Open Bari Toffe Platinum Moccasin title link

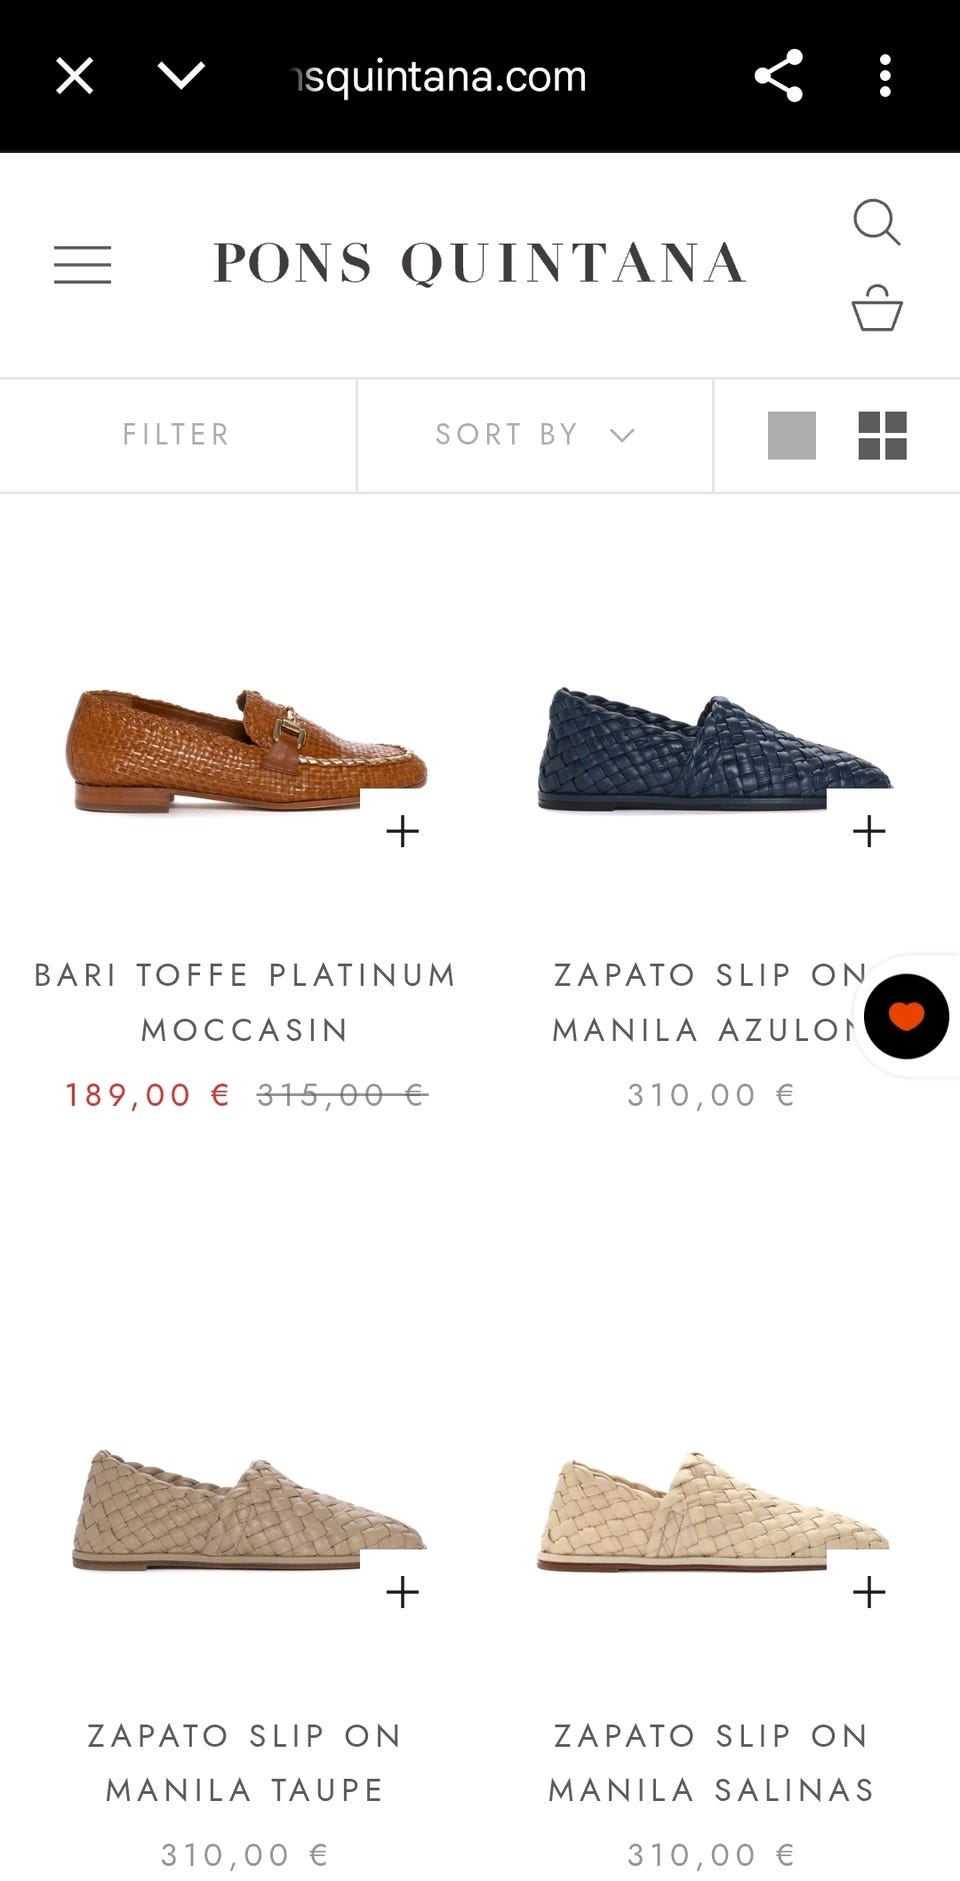(x=244, y=1001)
